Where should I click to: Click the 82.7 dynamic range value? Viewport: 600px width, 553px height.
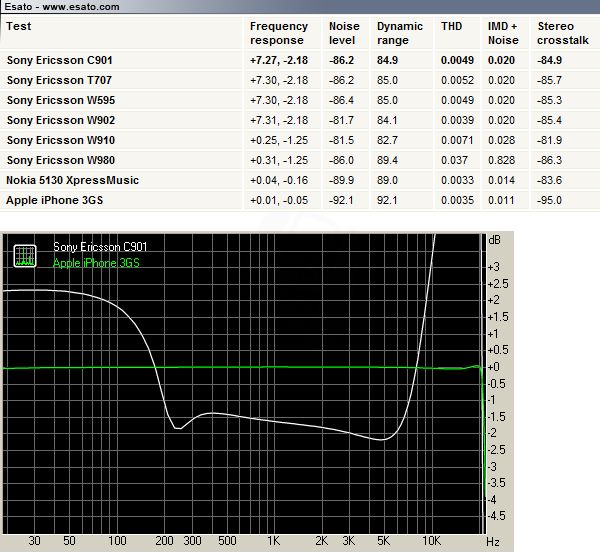387,140
